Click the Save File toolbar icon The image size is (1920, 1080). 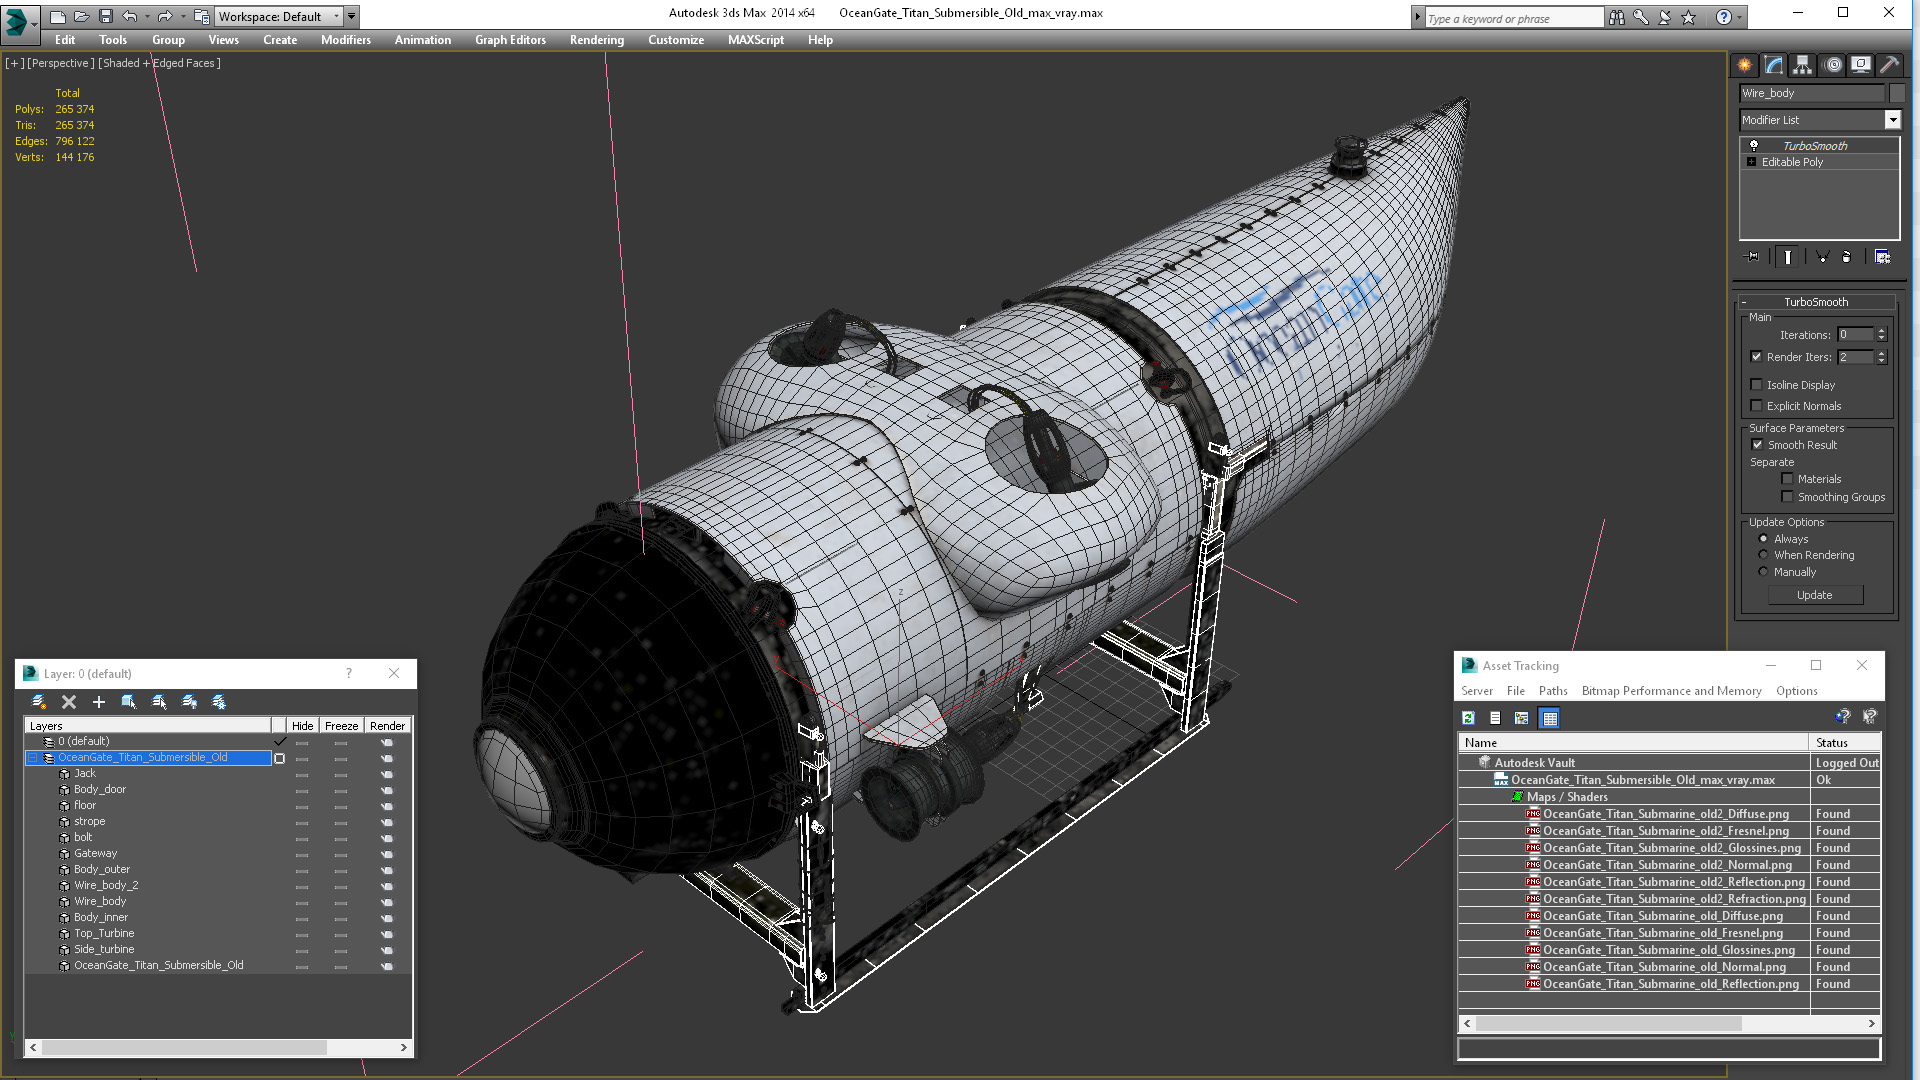[106, 16]
